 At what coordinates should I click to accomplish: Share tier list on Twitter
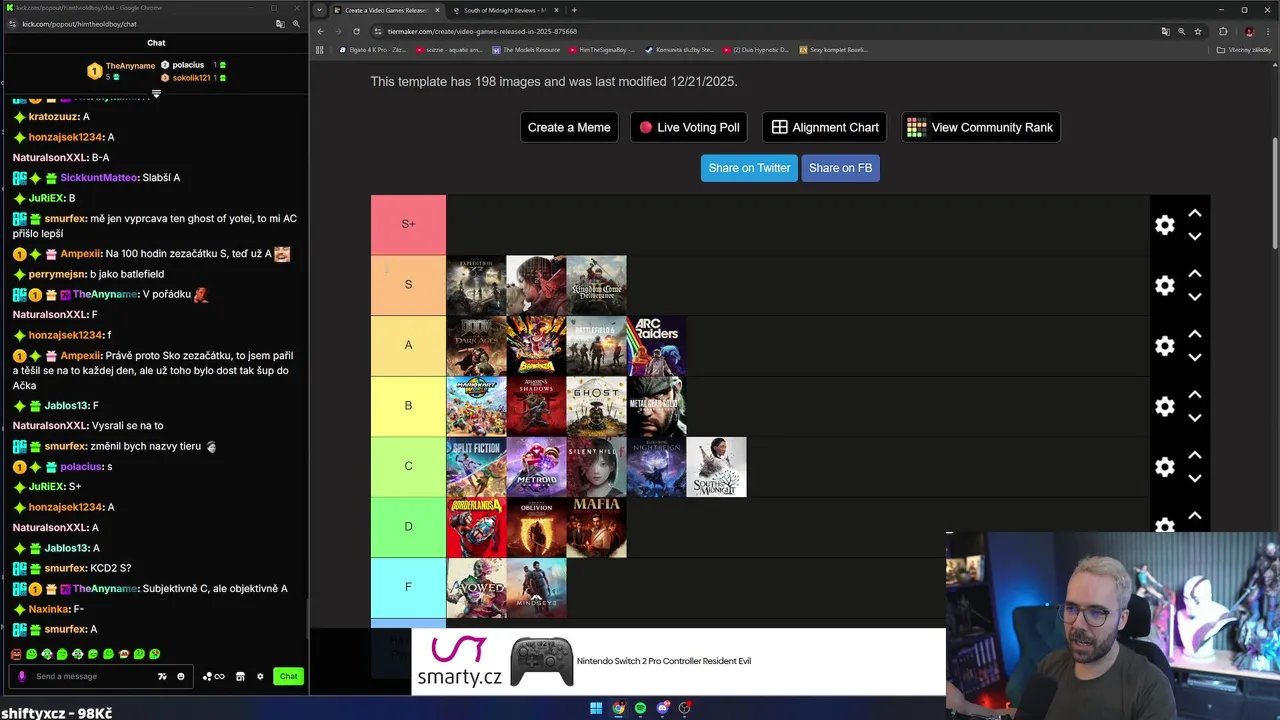click(x=749, y=168)
